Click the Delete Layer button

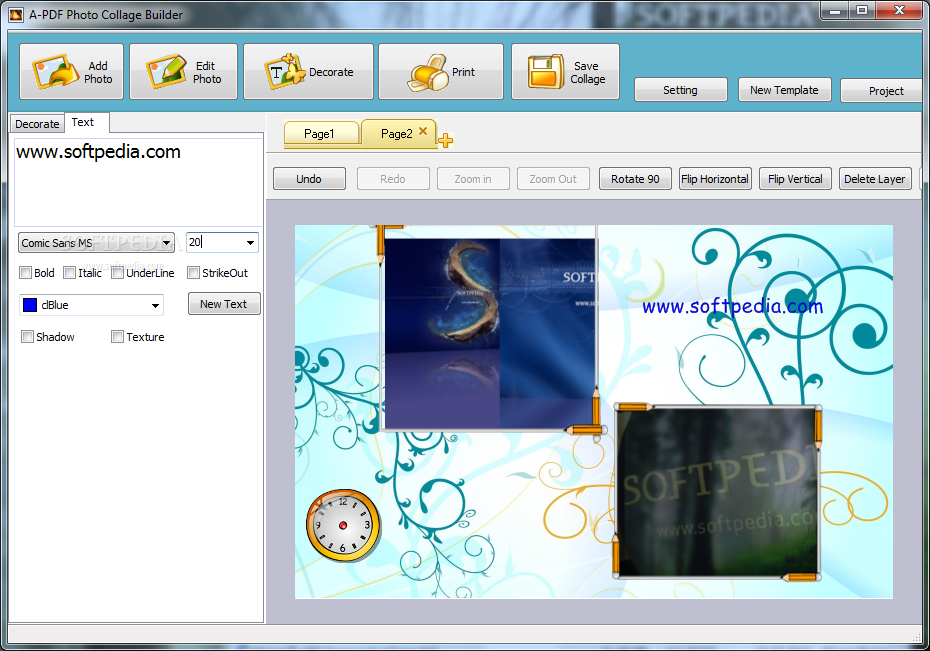point(875,179)
